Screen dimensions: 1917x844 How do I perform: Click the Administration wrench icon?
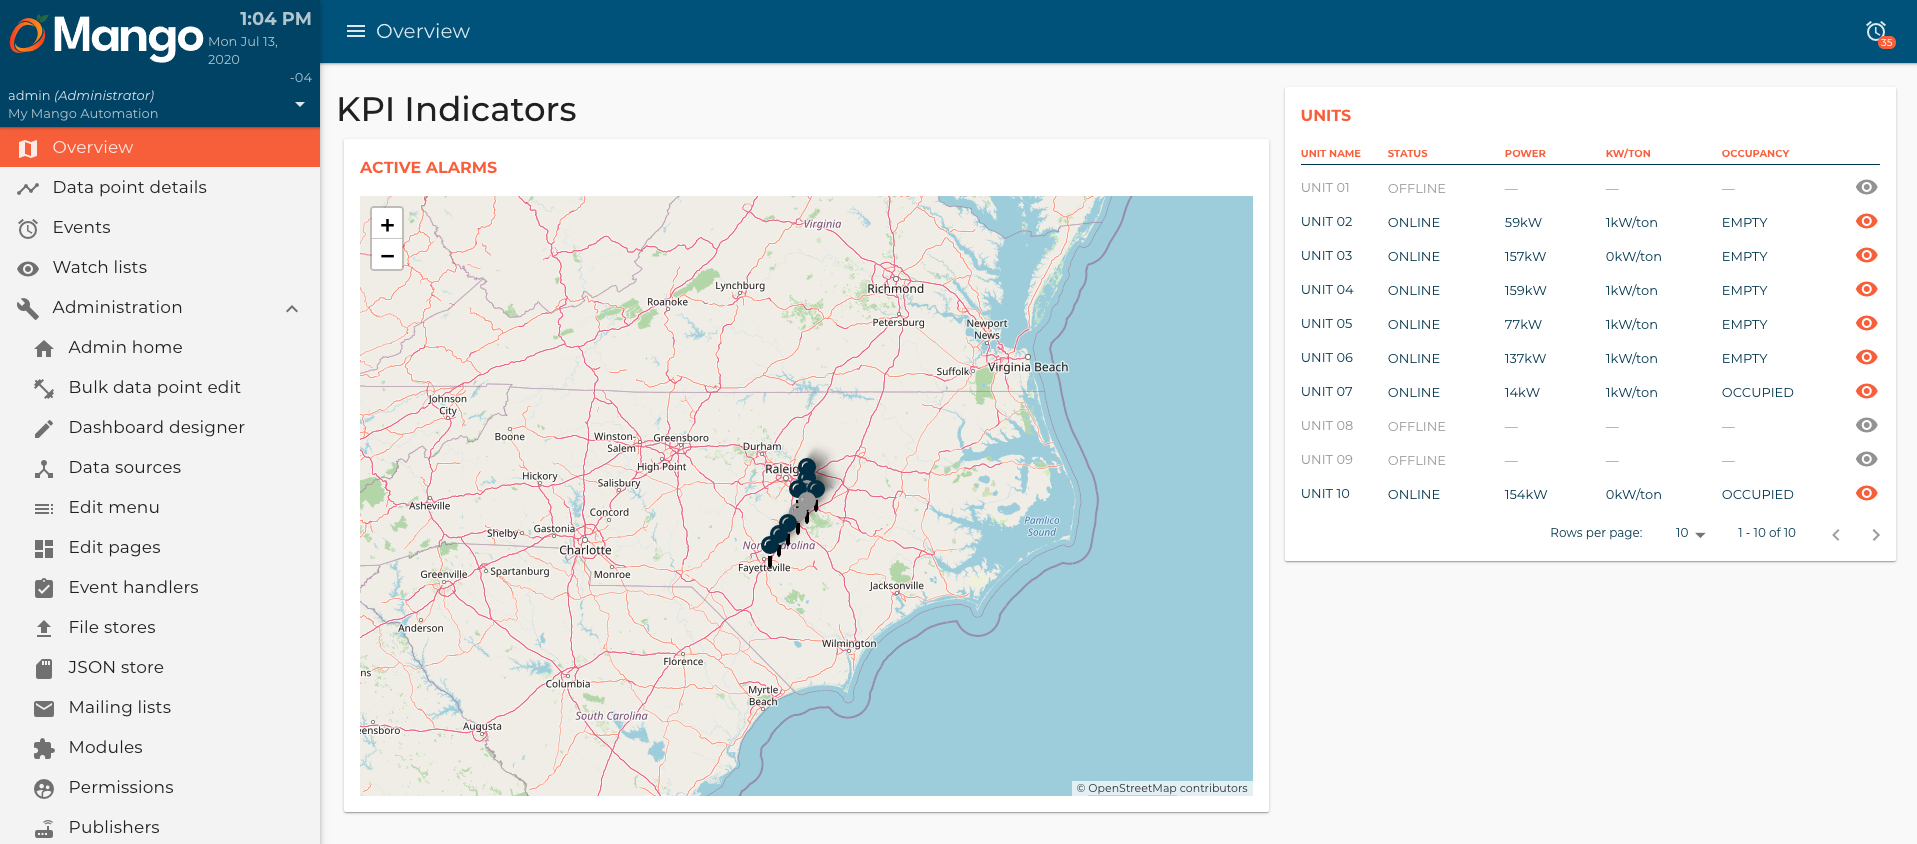tap(28, 308)
